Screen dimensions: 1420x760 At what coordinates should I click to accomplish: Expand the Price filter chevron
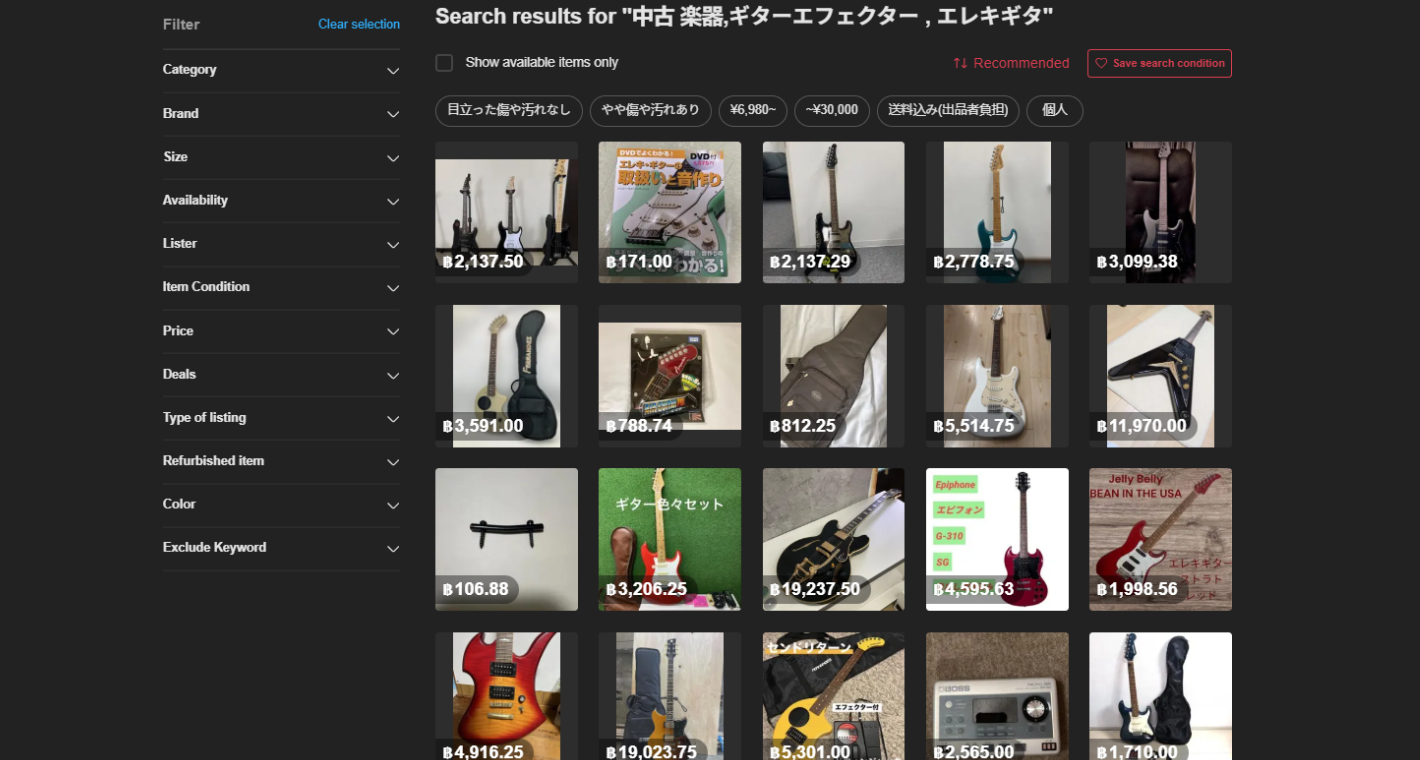[392, 332]
